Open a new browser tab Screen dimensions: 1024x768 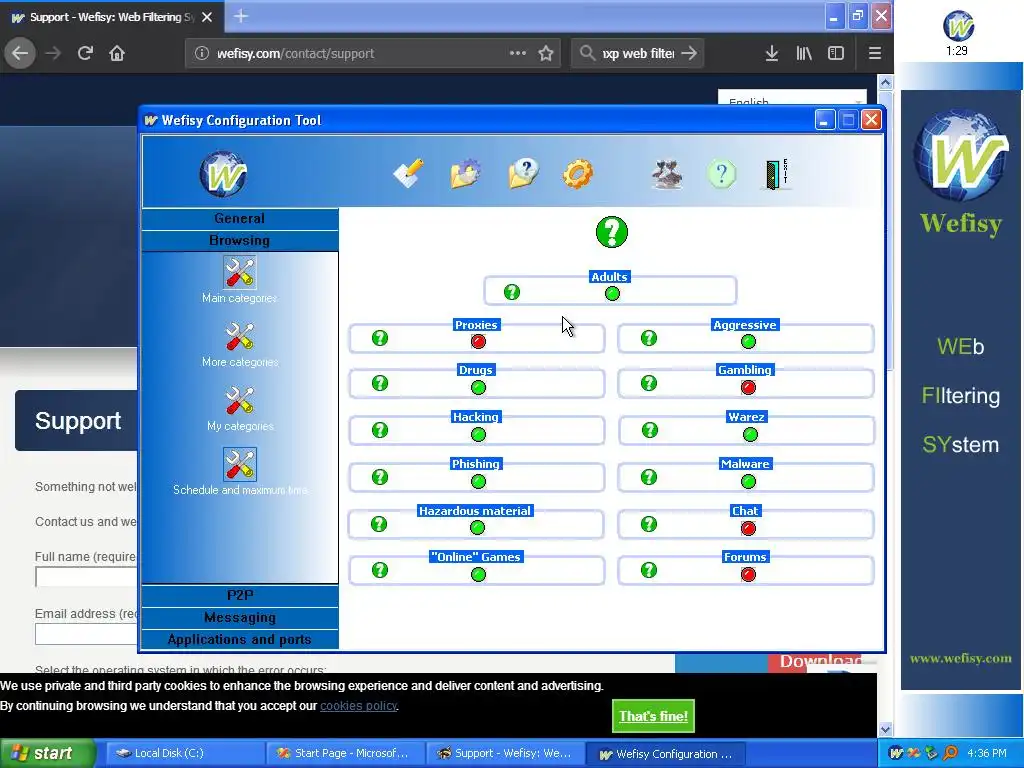(x=241, y=16)
